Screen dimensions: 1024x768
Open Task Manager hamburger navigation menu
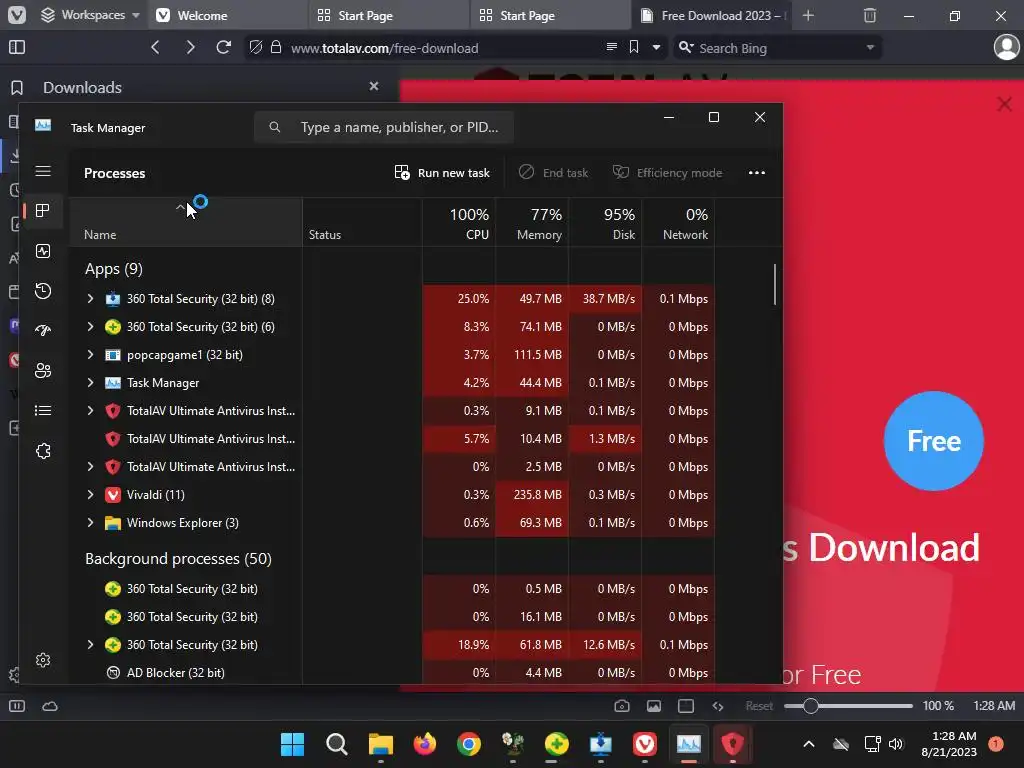click(43, 171)
